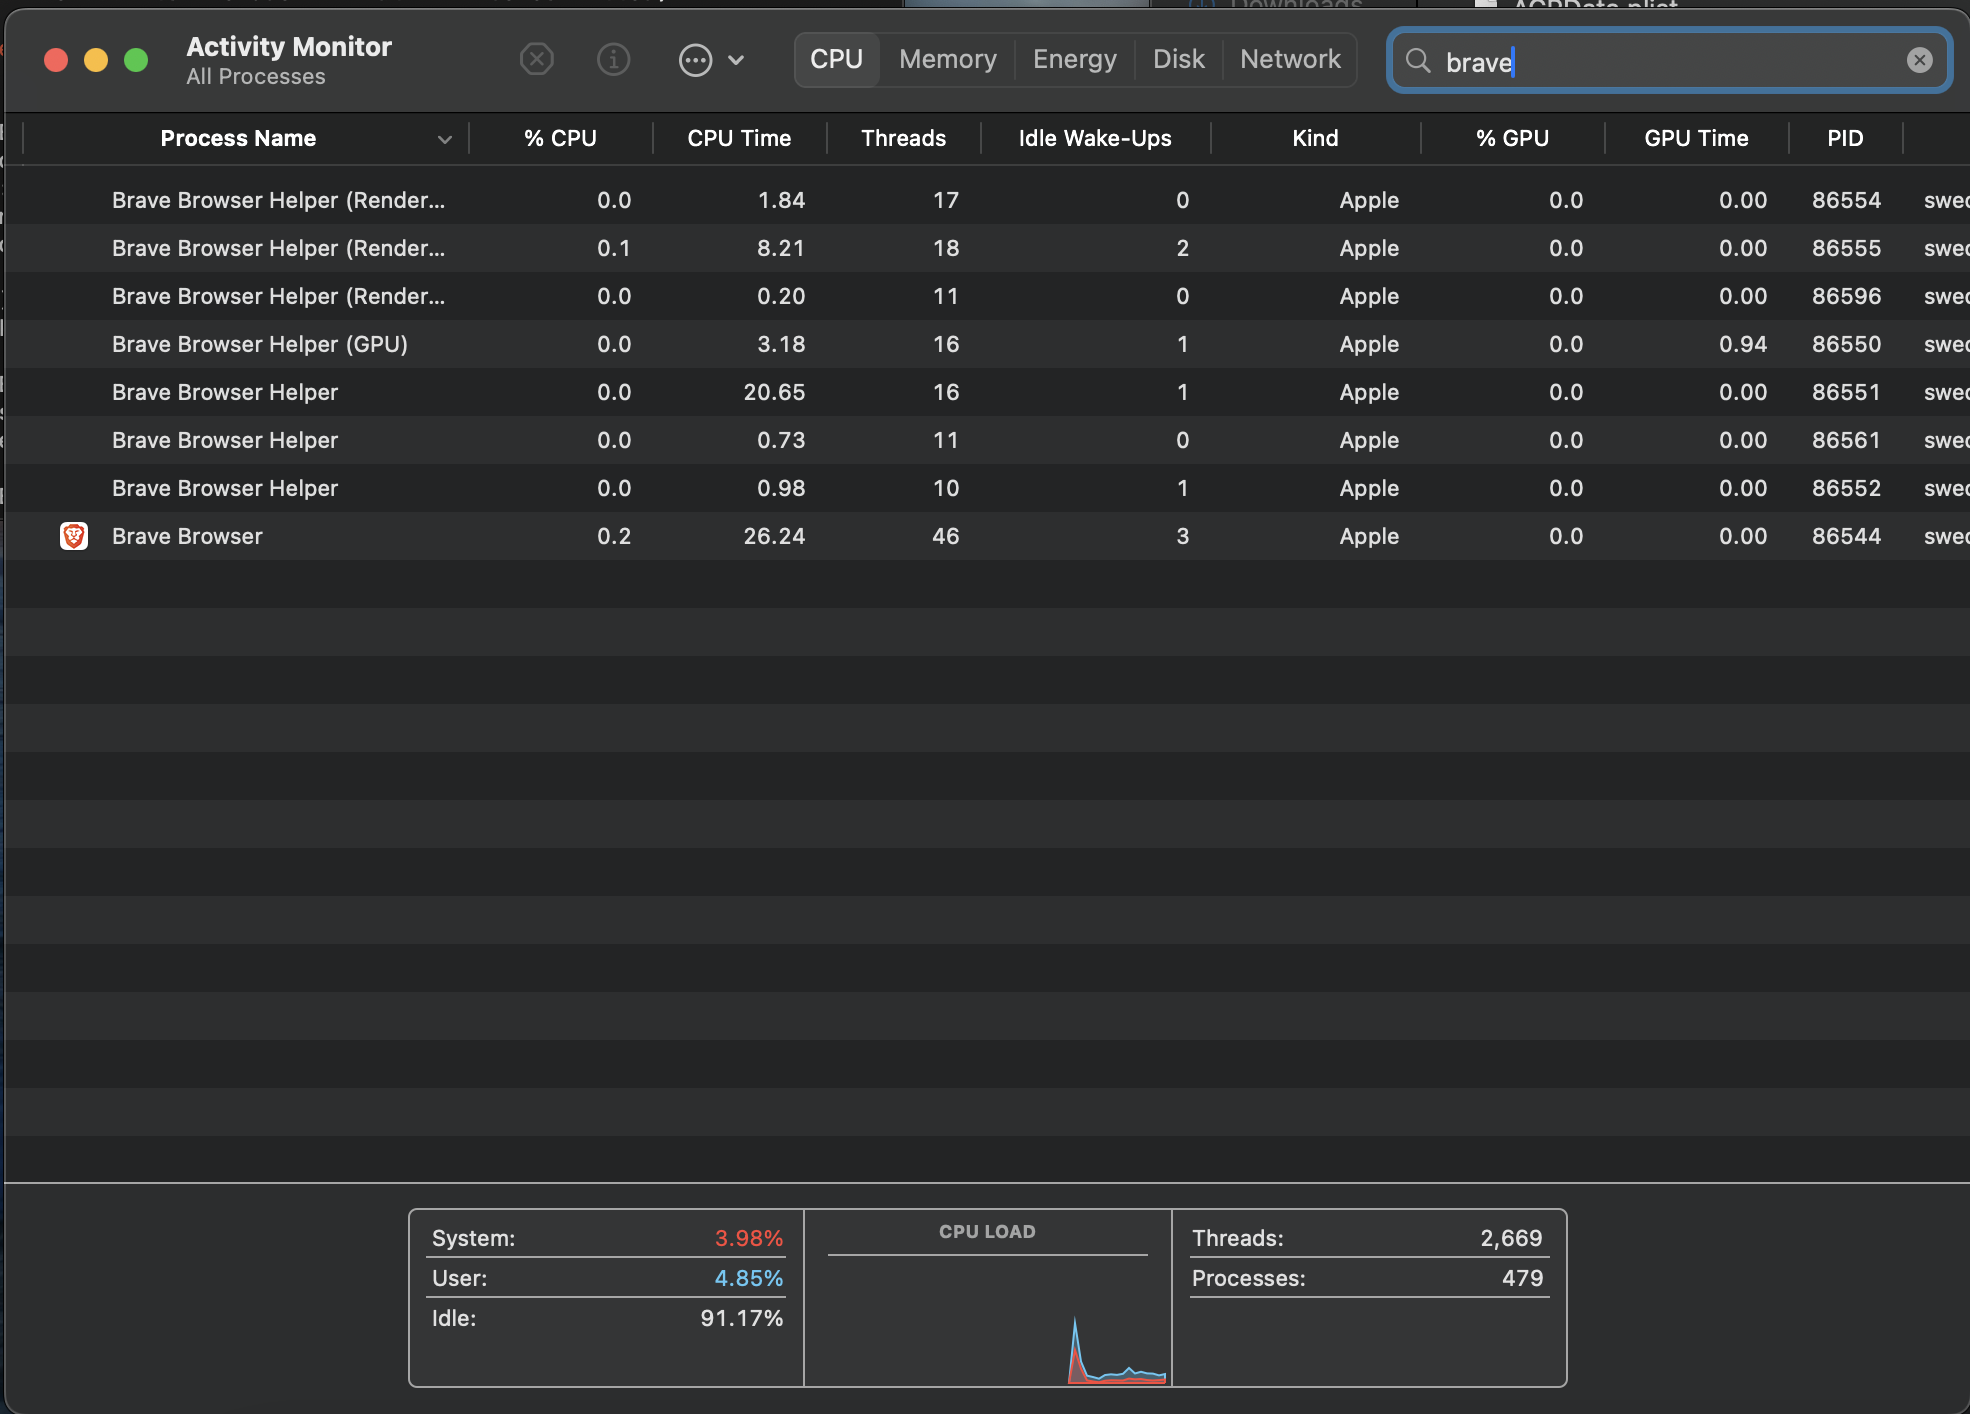Switch to the Disk tab
Image resolution: width=1970 pixels, height=1414 pixels.
pos(1178,59)
